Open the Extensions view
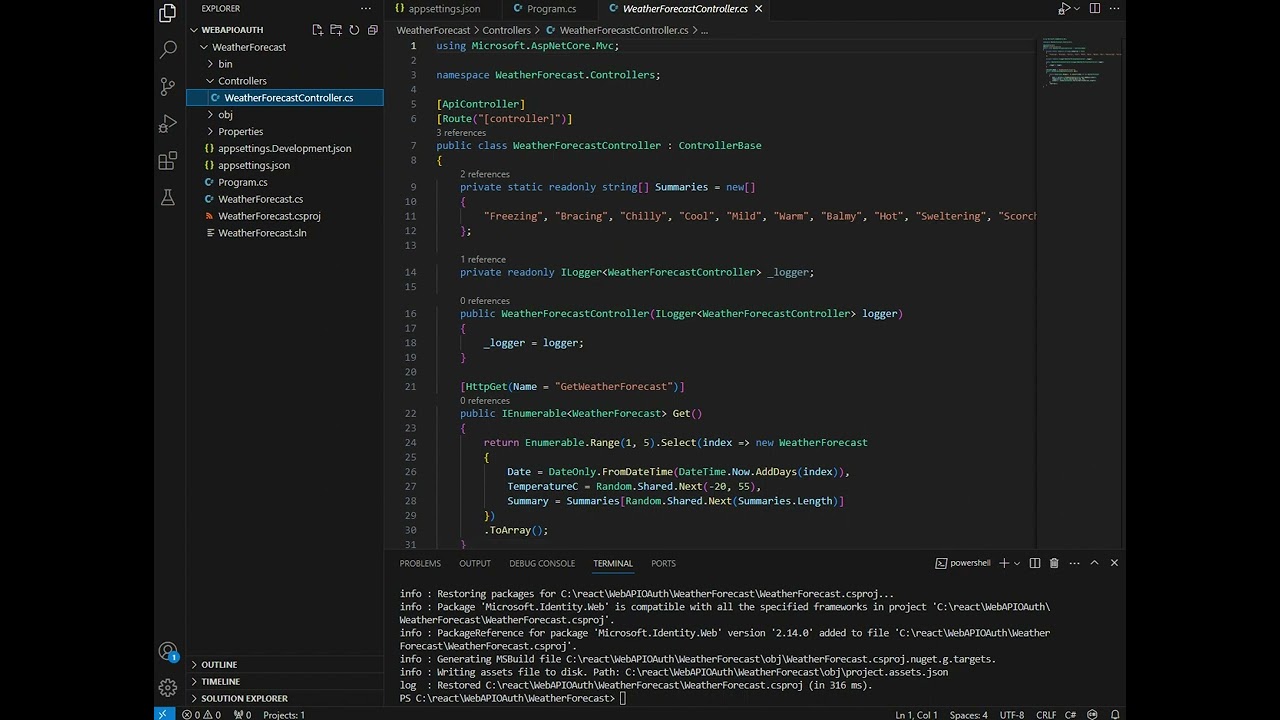Viewport: 1280px width, 720px height. tap(168, 161)
